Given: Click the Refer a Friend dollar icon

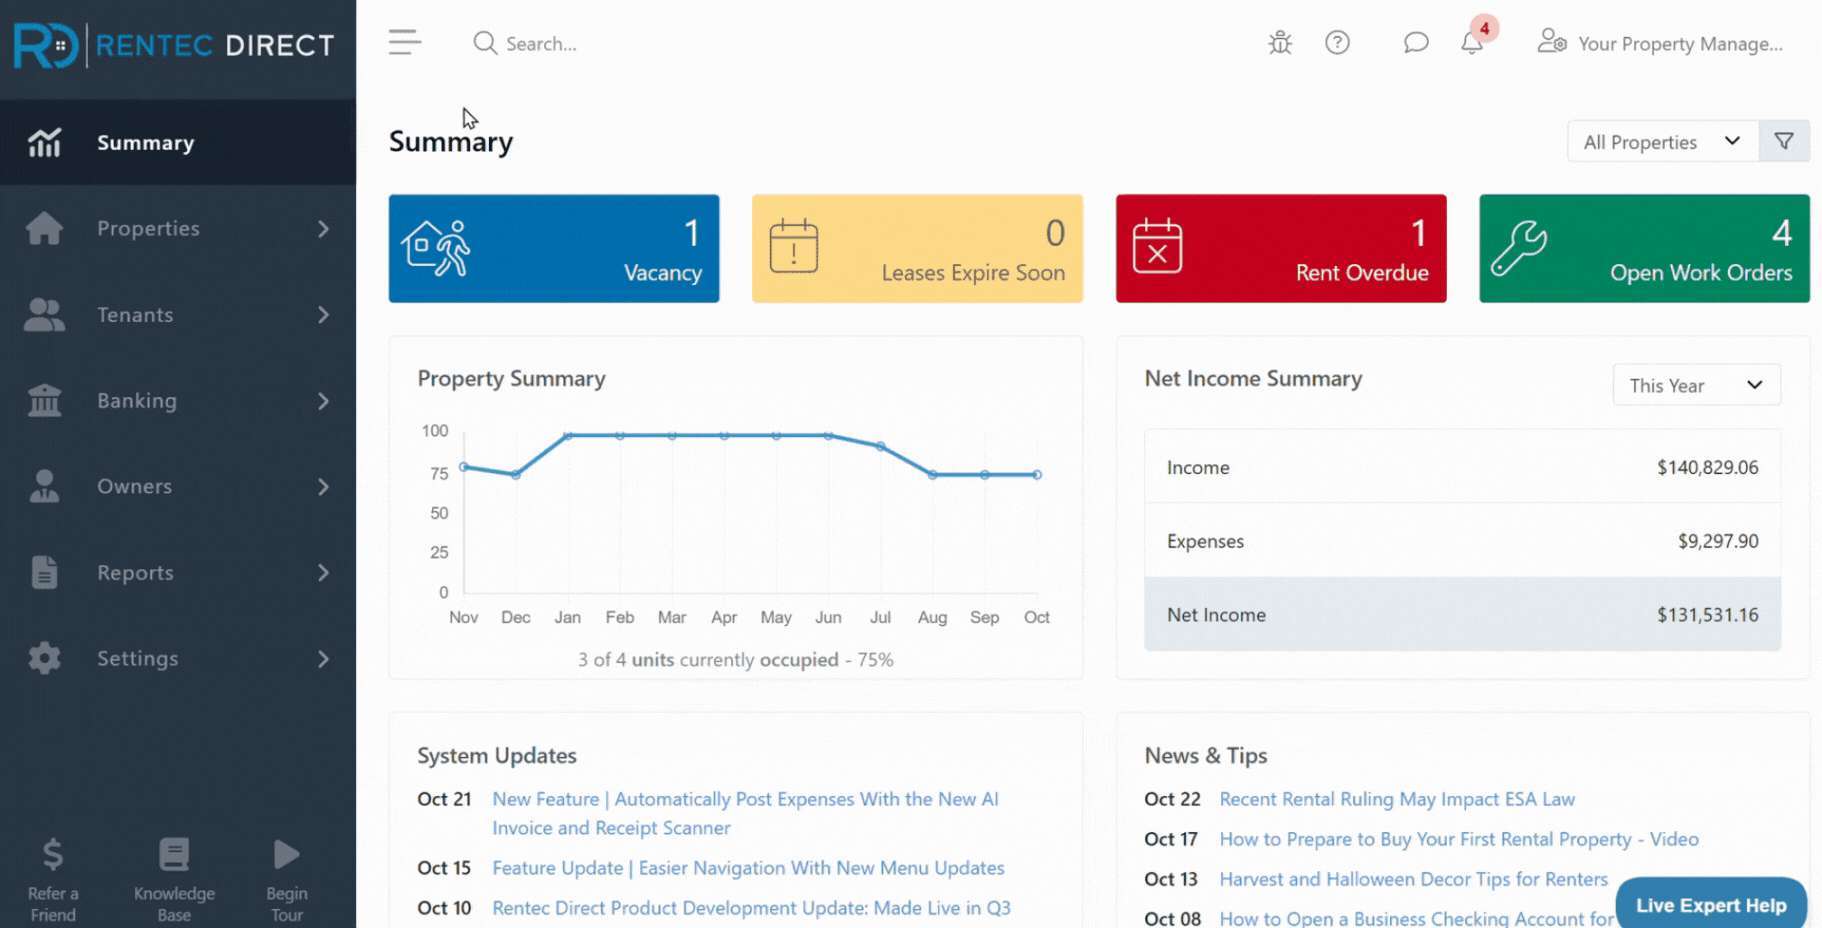Looking at the screenshot, I should pyautogui.click(x=53, y=855).
